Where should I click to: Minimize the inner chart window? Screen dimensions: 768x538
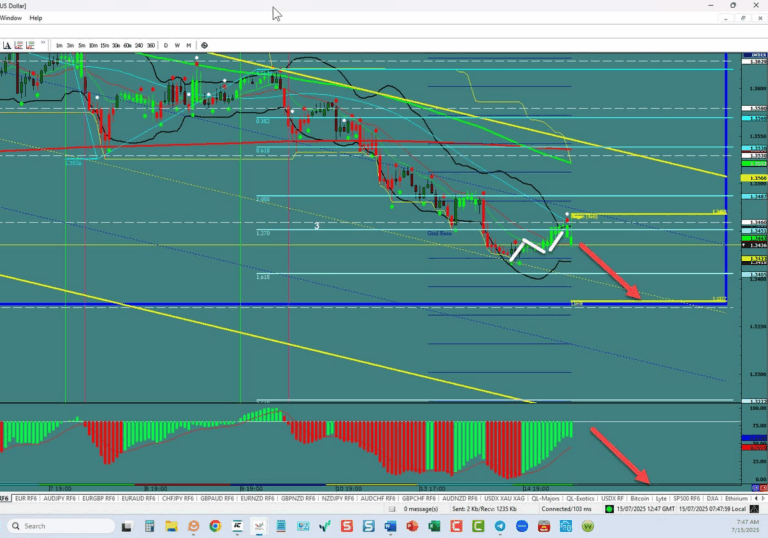725,18
